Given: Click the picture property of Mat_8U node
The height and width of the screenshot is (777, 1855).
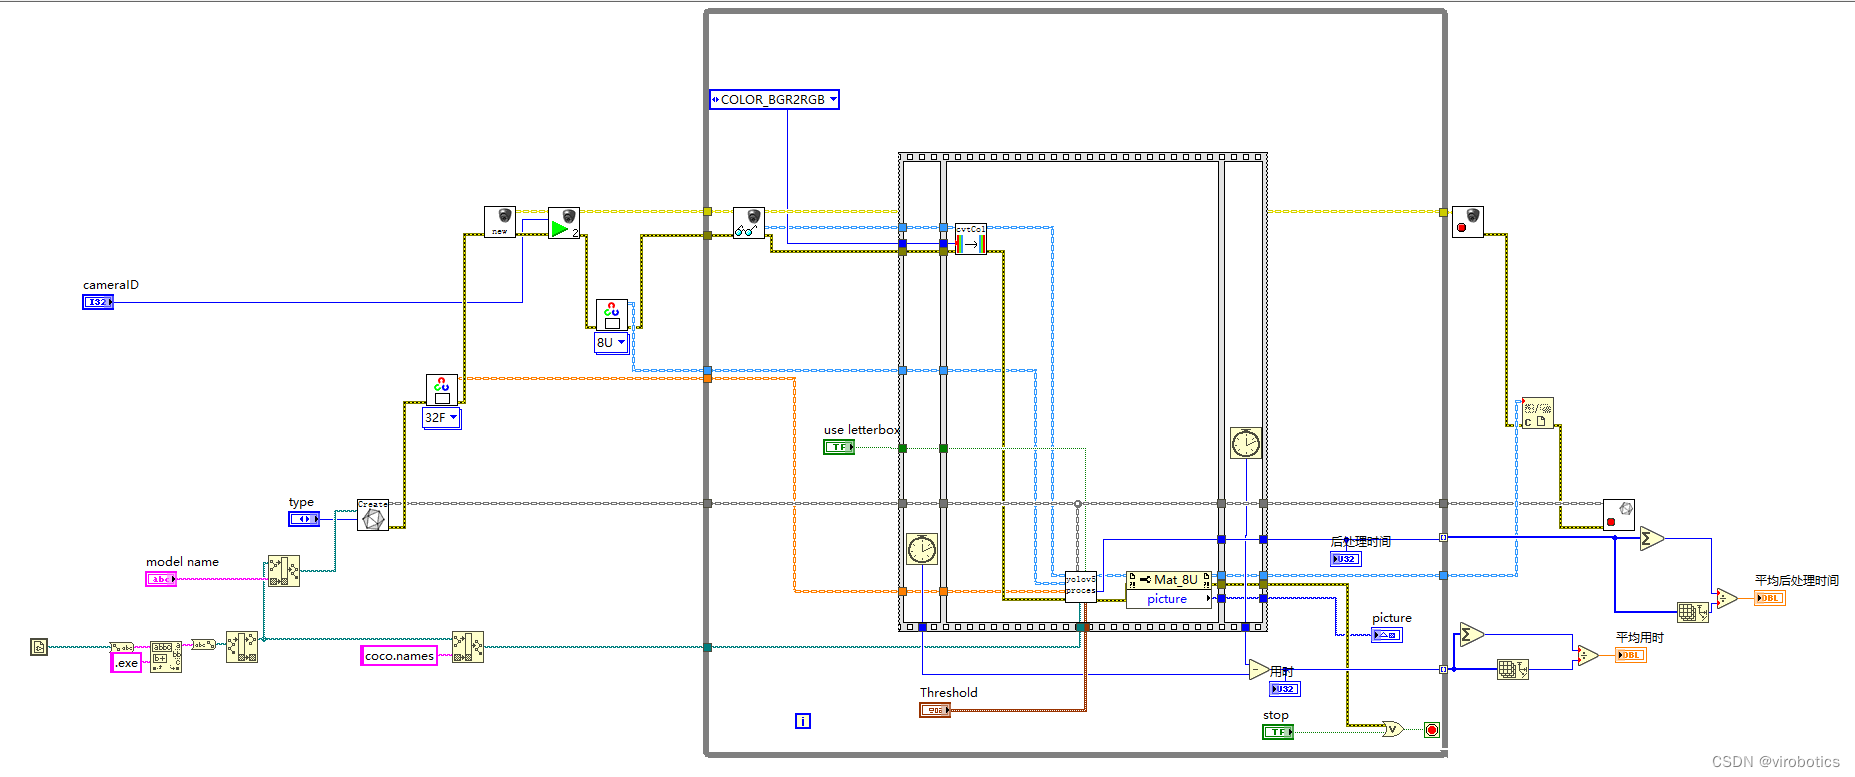Looking at the screenshot, I should click(1169, 599).
